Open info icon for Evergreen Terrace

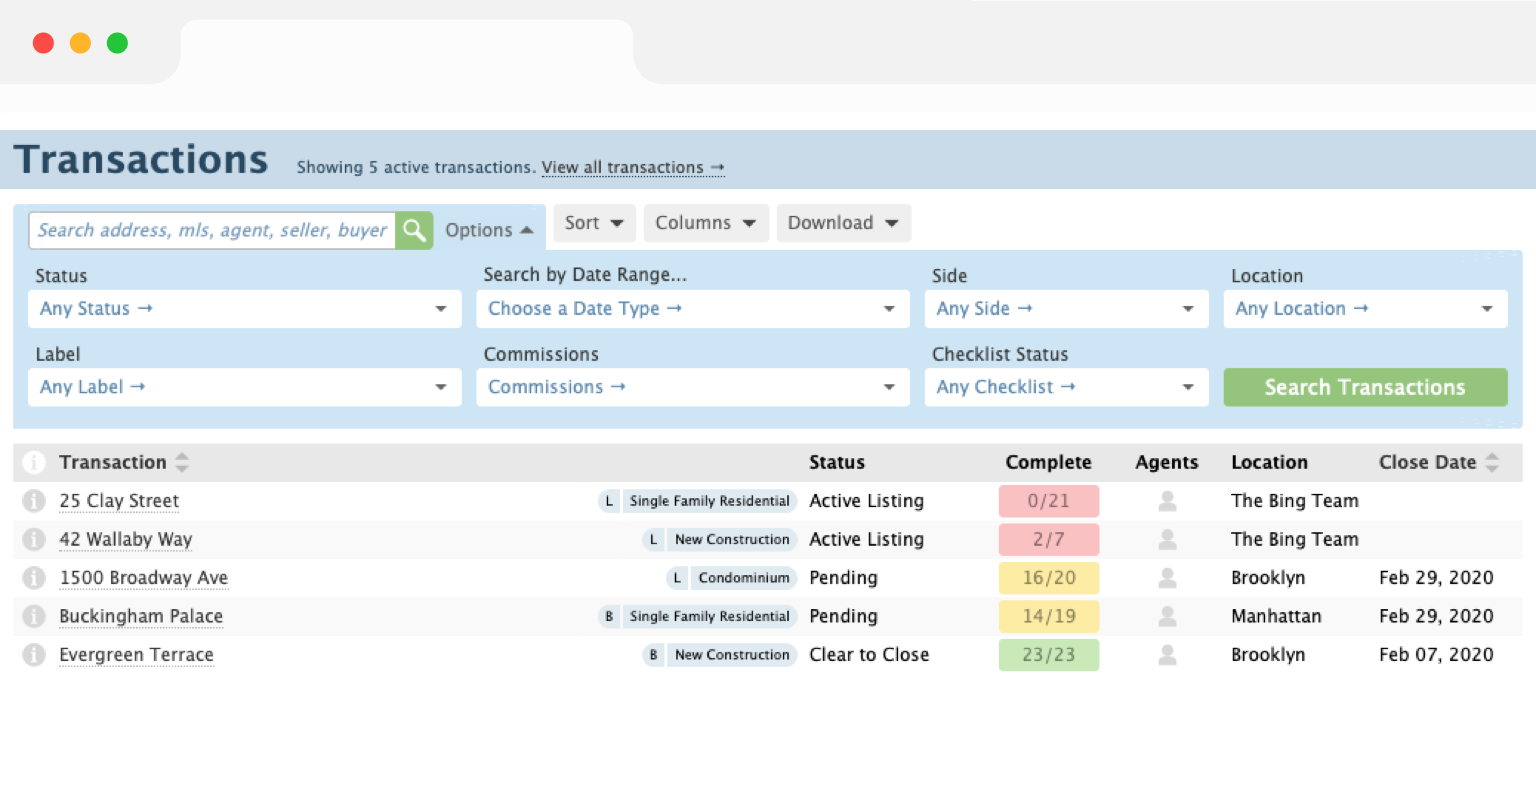(x=34, y=655)
